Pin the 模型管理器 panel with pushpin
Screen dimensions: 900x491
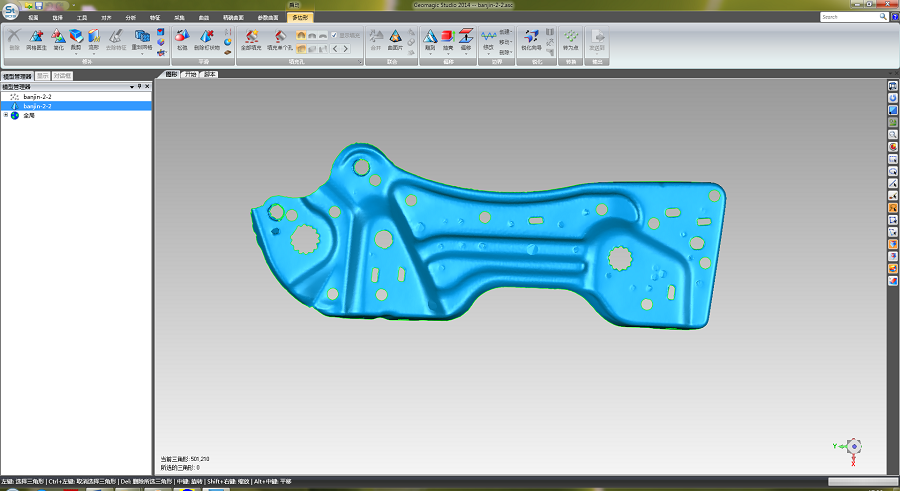140,87
